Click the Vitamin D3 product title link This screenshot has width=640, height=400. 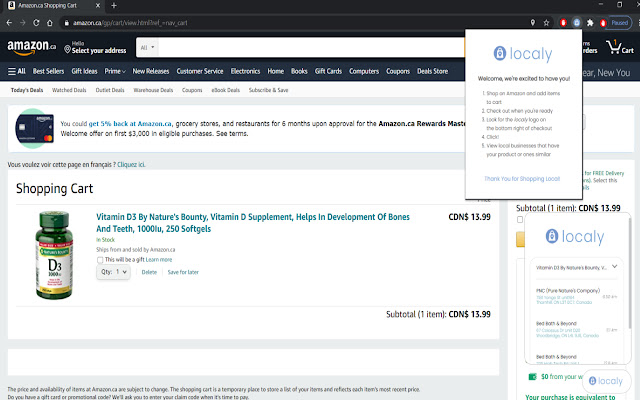[x=253, y=223]
